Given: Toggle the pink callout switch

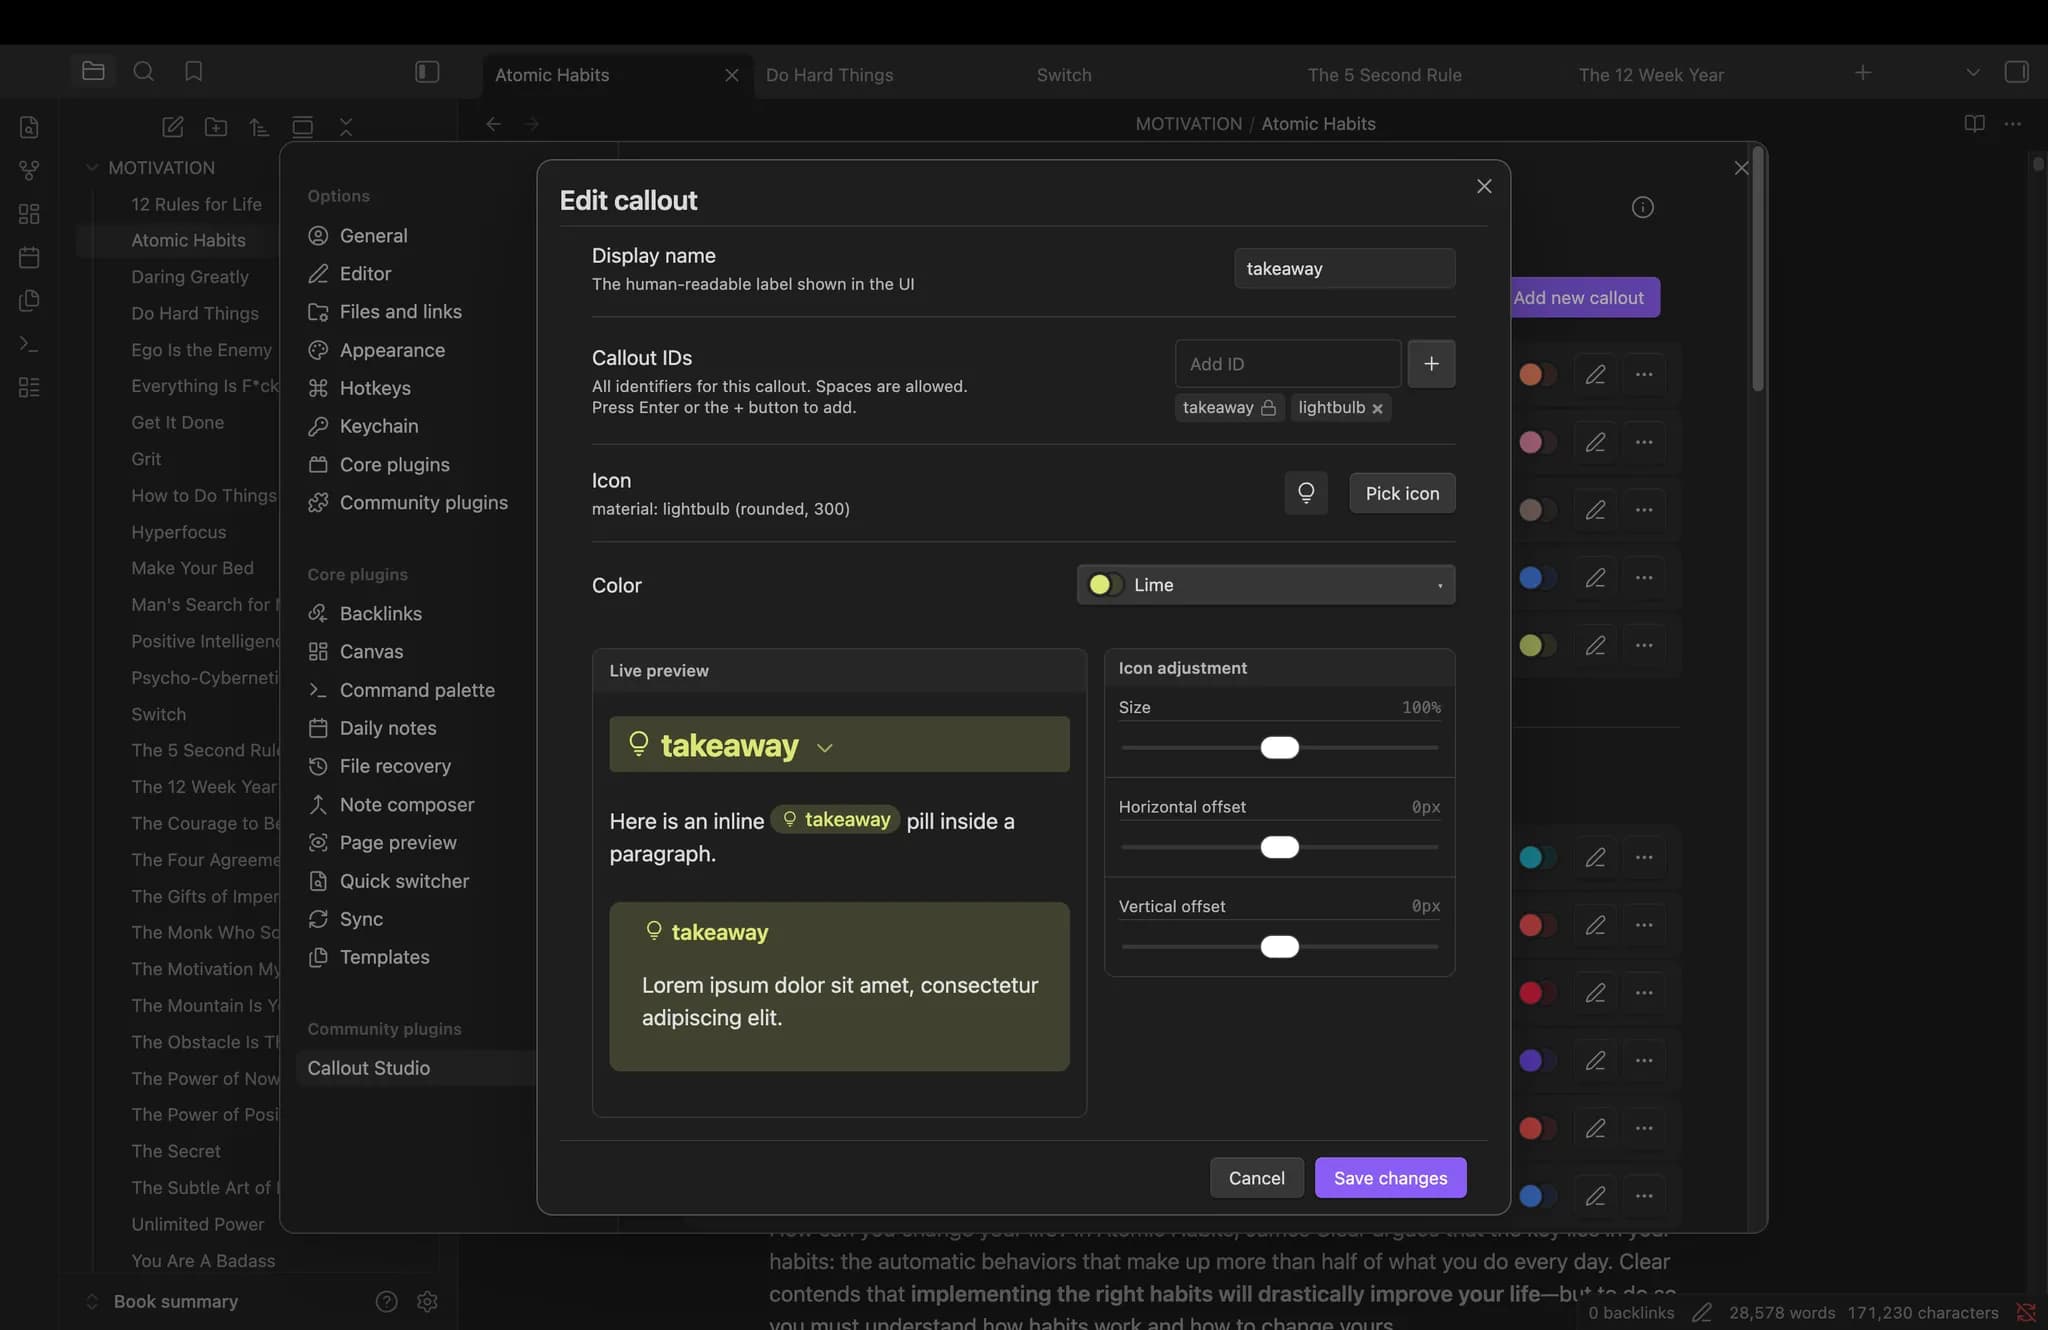Looking at the screenshot, I should click(x=1537, y=442).
